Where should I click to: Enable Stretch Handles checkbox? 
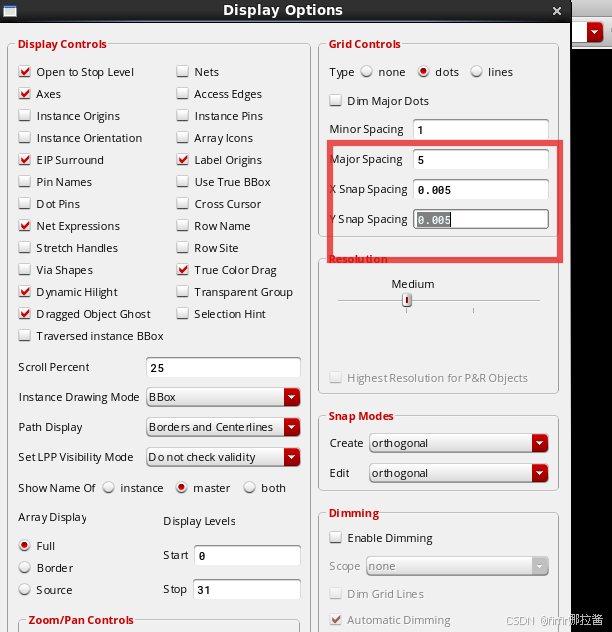coord(25,248)
